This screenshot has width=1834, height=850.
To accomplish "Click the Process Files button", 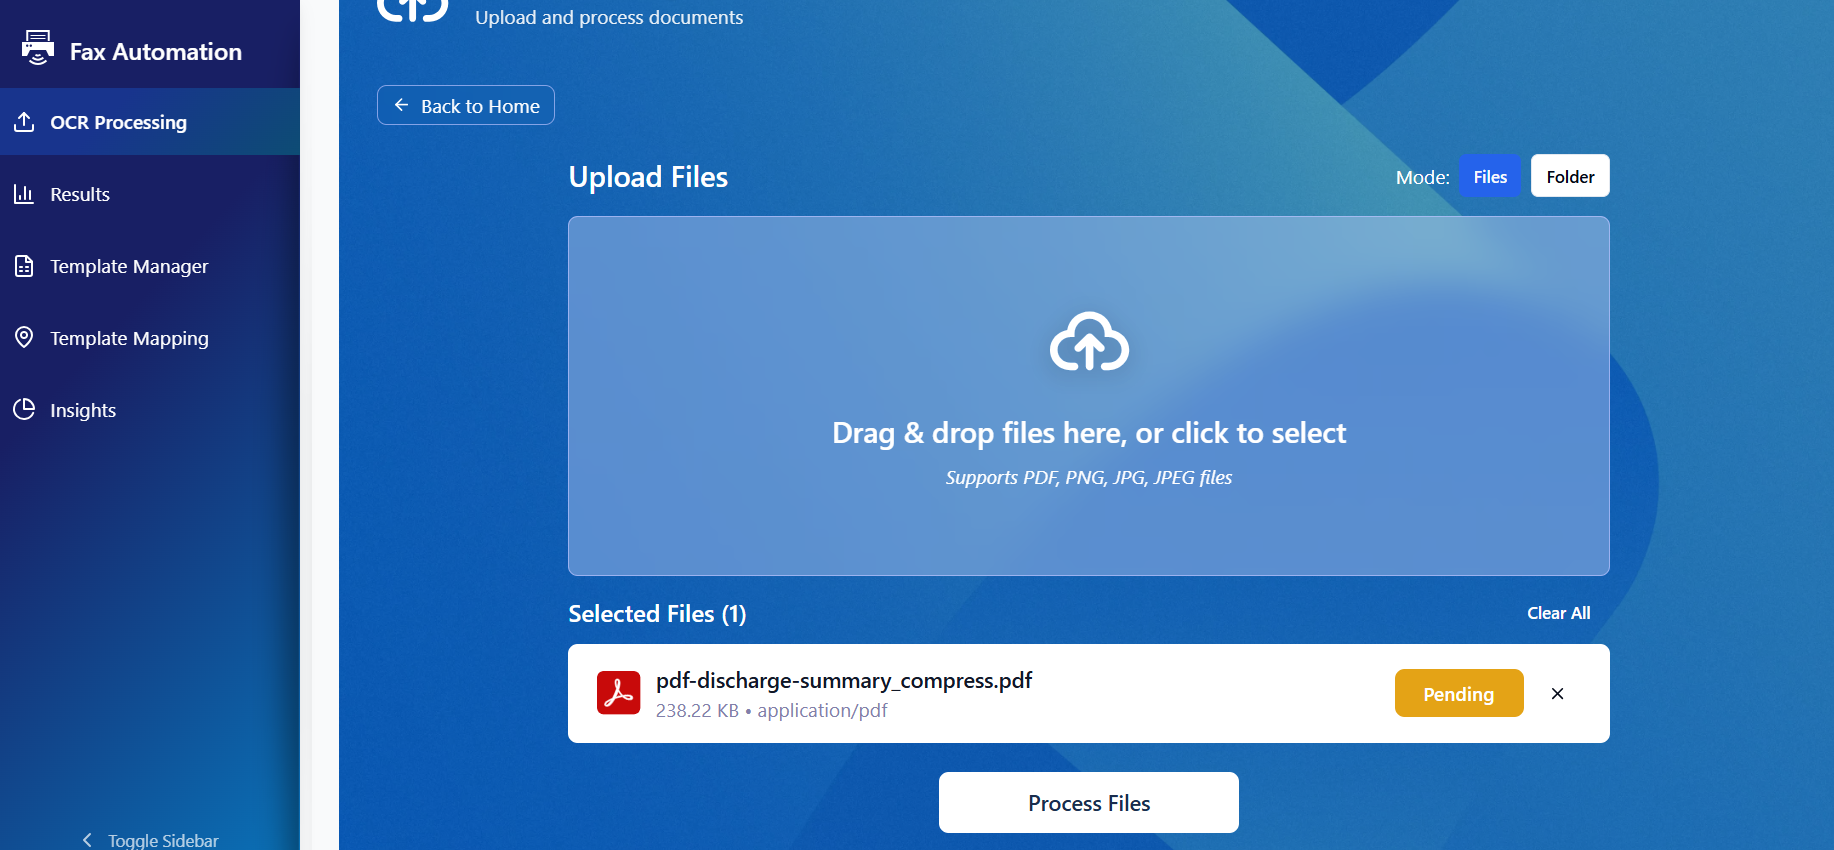I will [x=1089, y=802].
